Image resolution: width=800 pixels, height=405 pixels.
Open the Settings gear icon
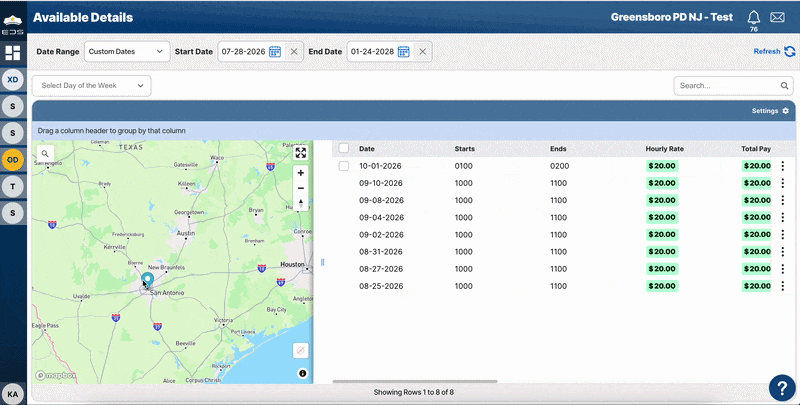point(785,111)
